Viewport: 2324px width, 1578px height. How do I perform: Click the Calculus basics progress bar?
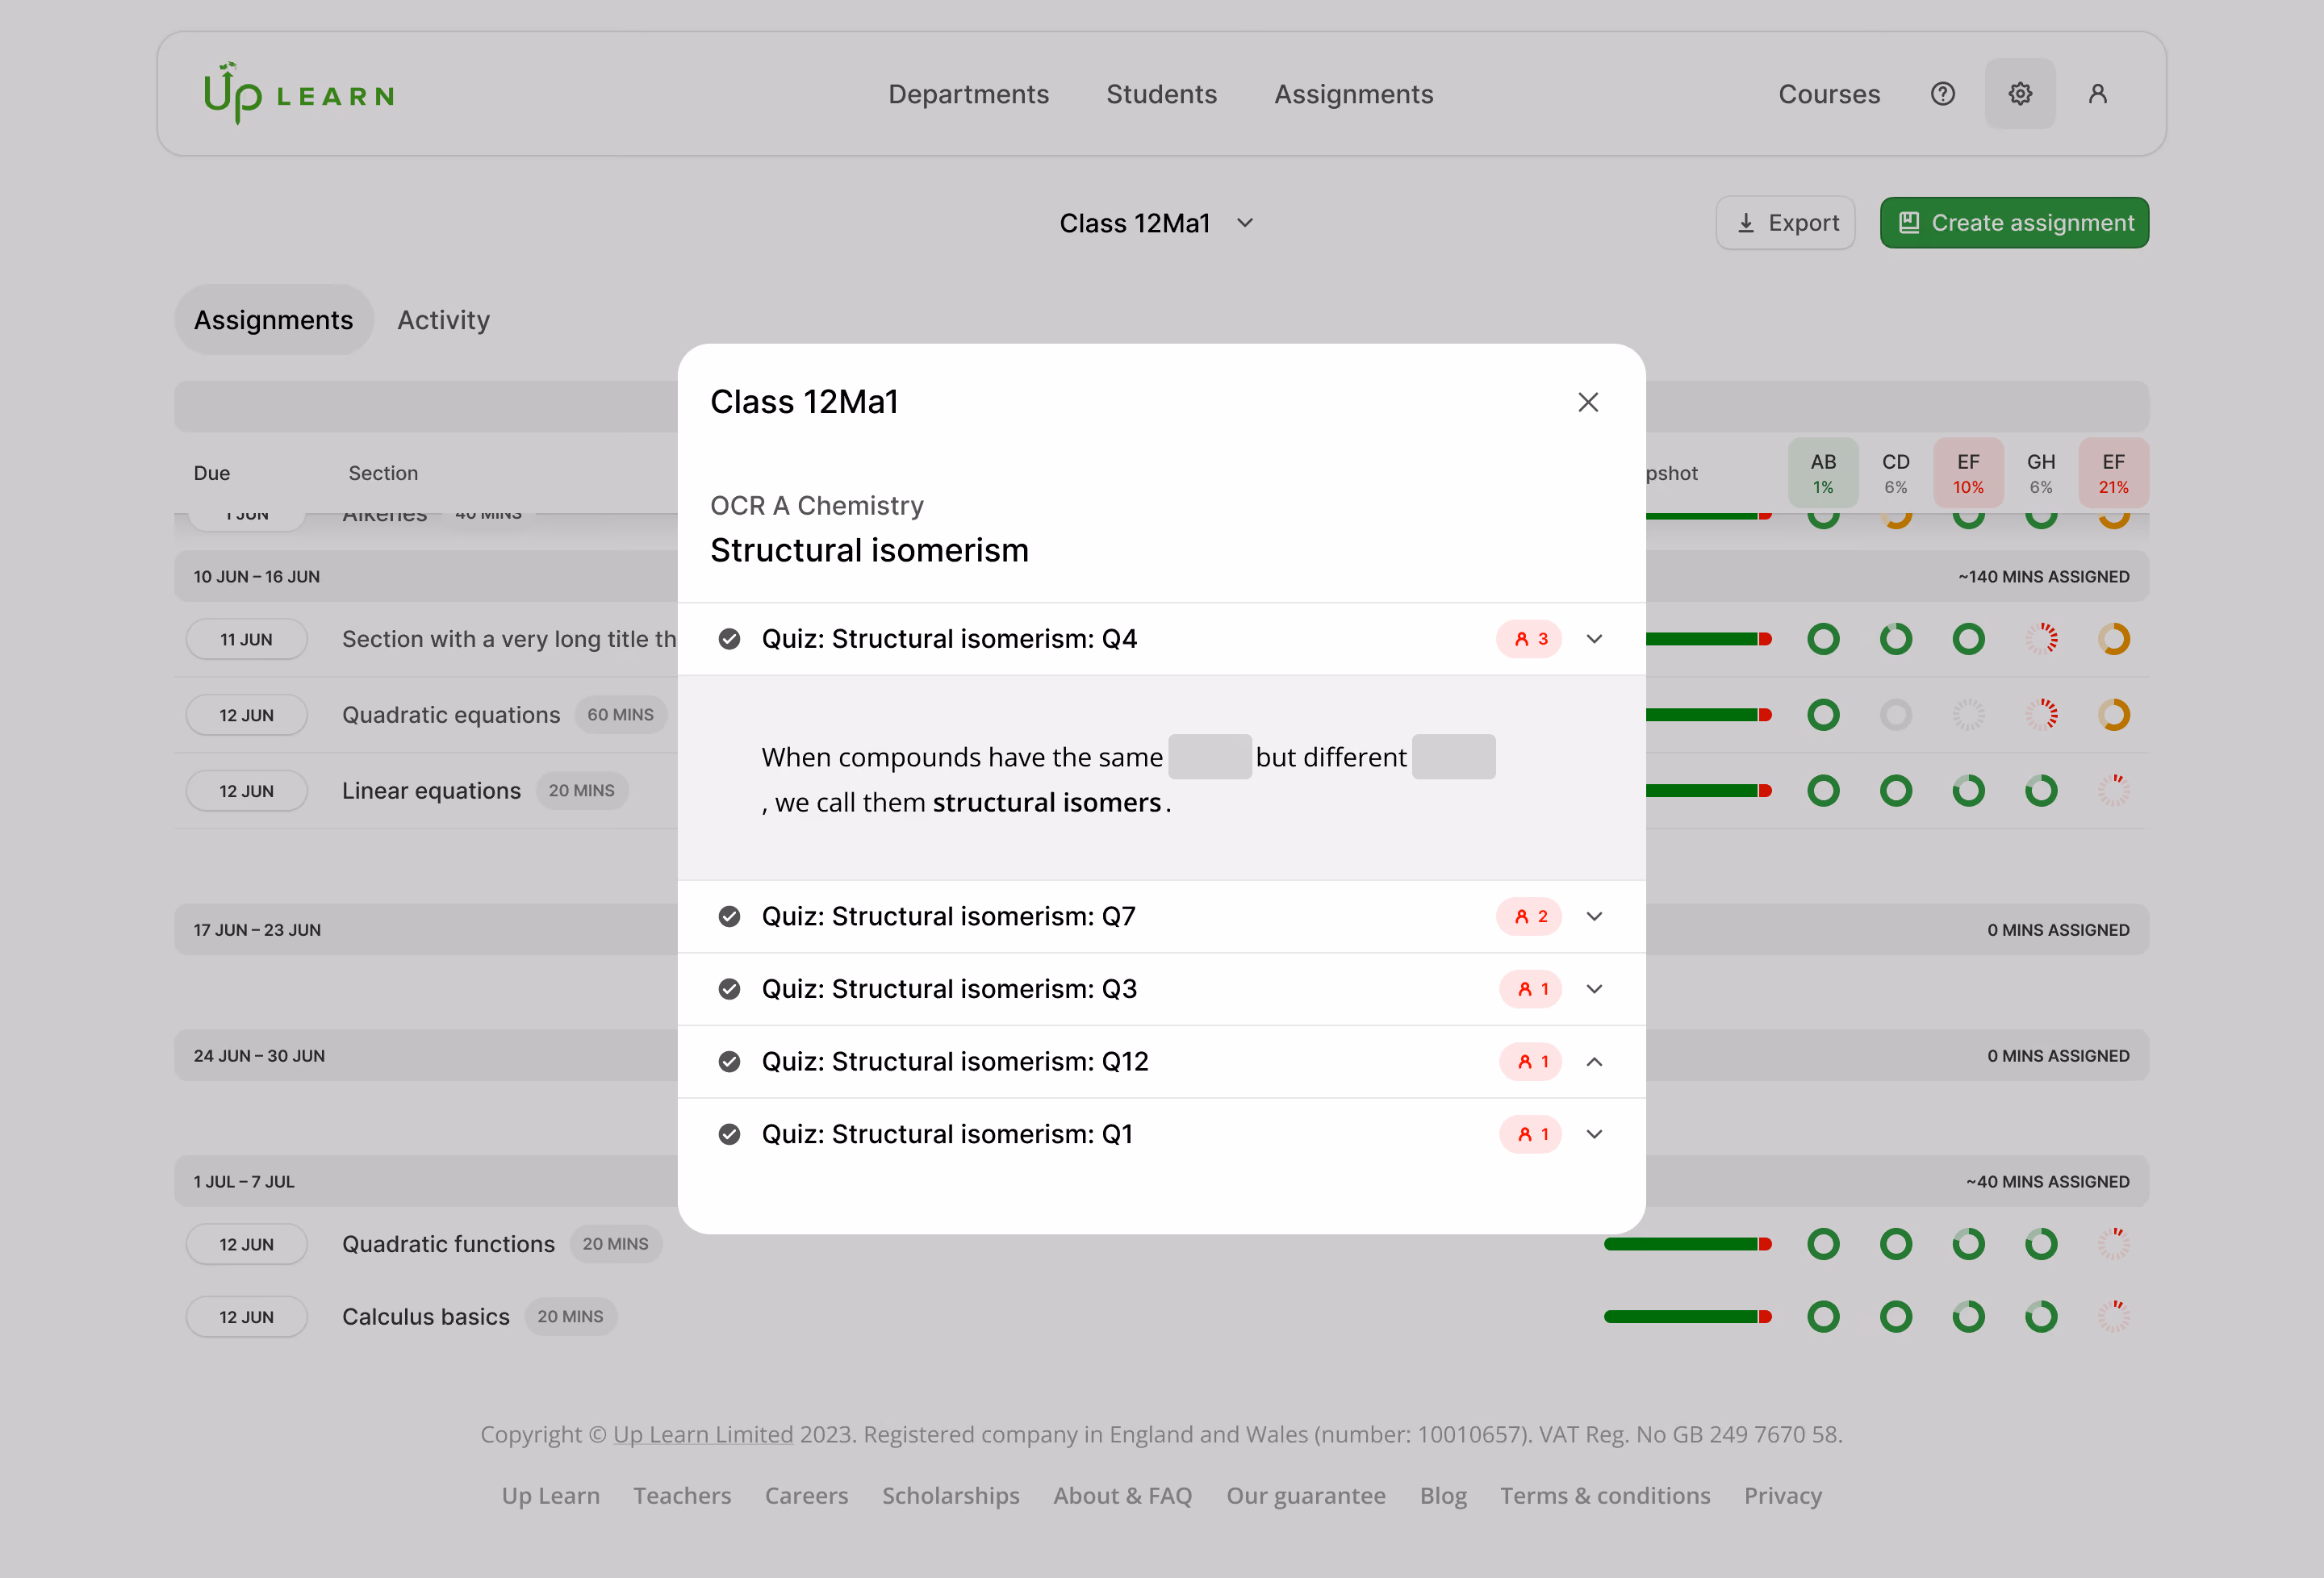click(1688, 1317)
